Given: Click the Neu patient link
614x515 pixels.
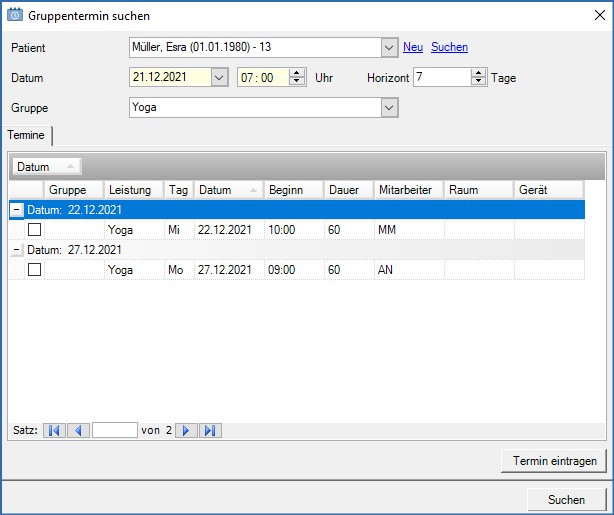Looking at the screenshot, I should click(x=412, y=47).
